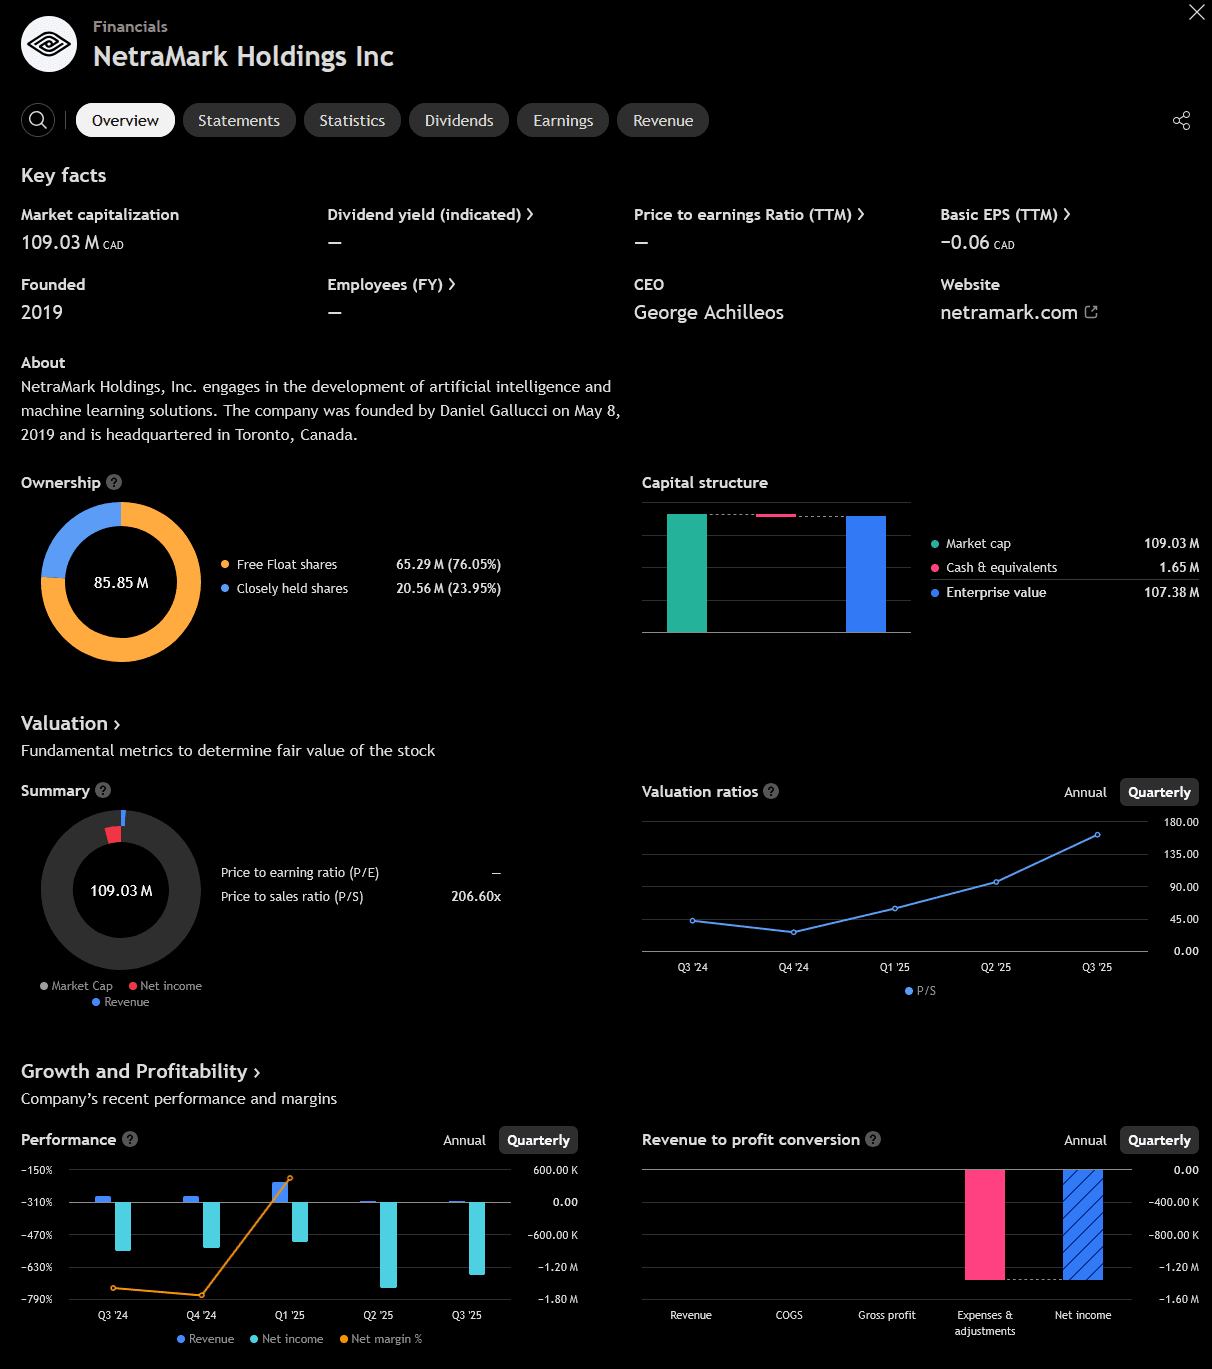Viewport: 1212px width, 1369px height.
Task: Toggle Net margin % legend in Performance
Action: pos(381,1339)
